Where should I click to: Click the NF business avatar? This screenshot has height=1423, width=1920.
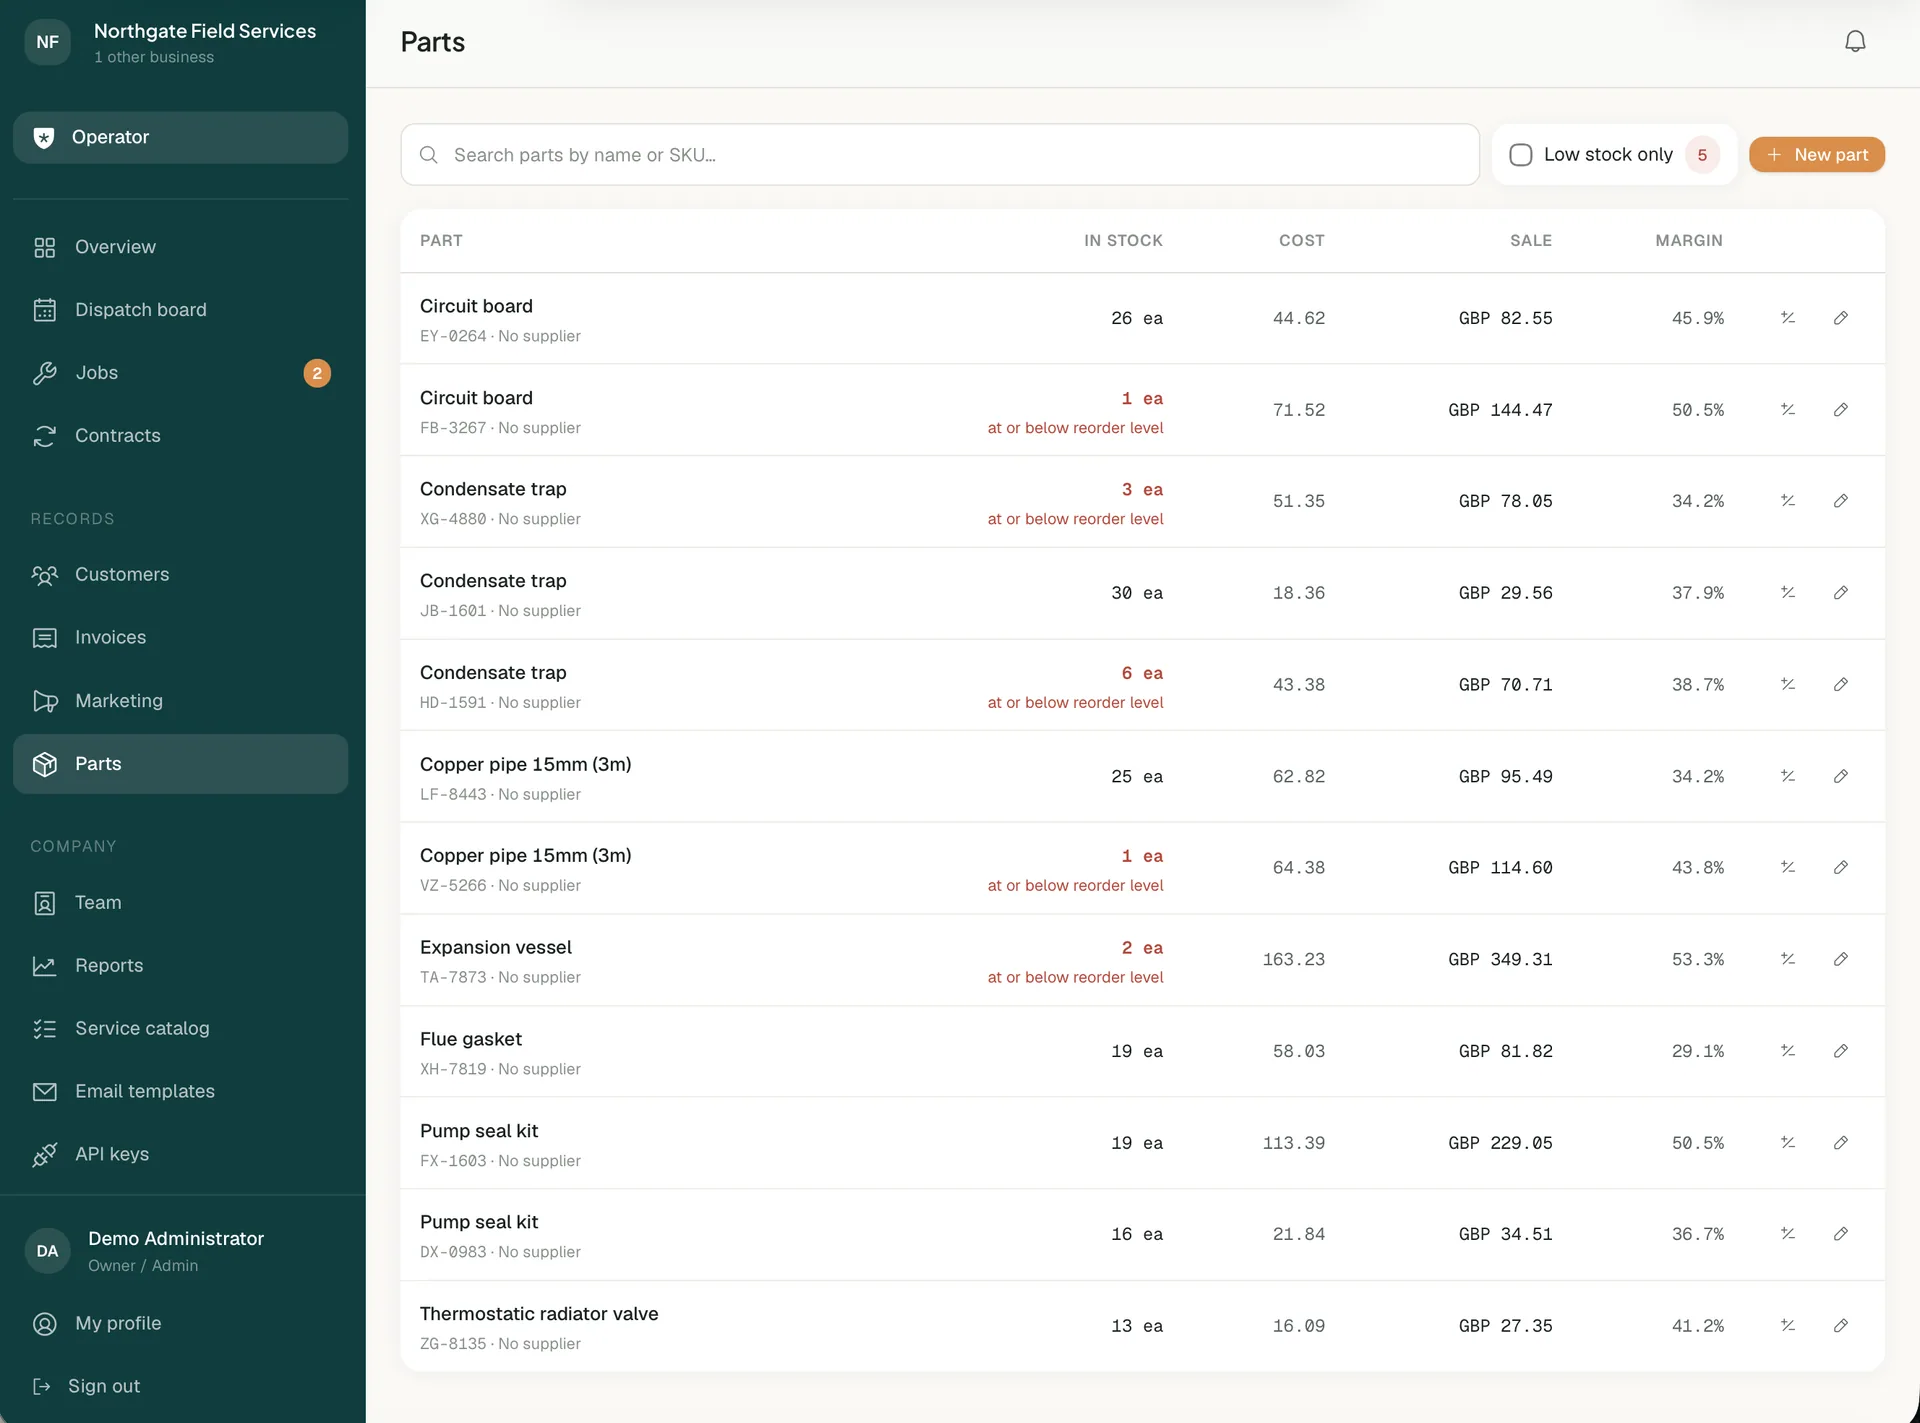[47, 42]
